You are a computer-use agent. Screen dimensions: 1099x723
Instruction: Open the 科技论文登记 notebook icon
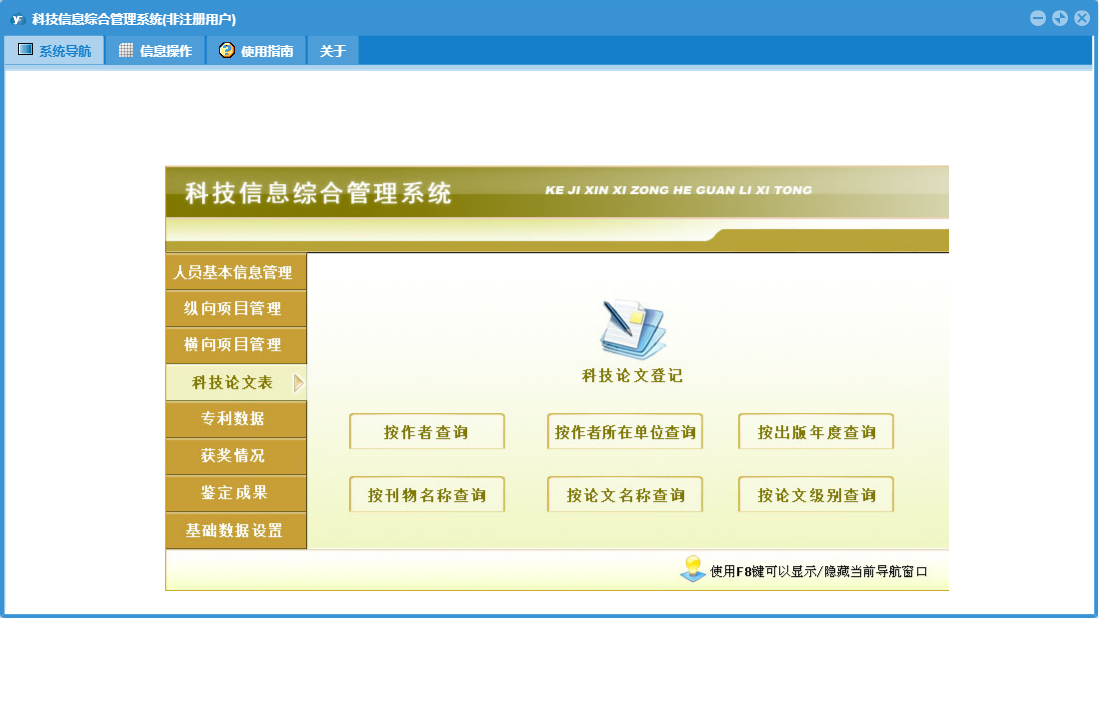(x=632, y=329)
